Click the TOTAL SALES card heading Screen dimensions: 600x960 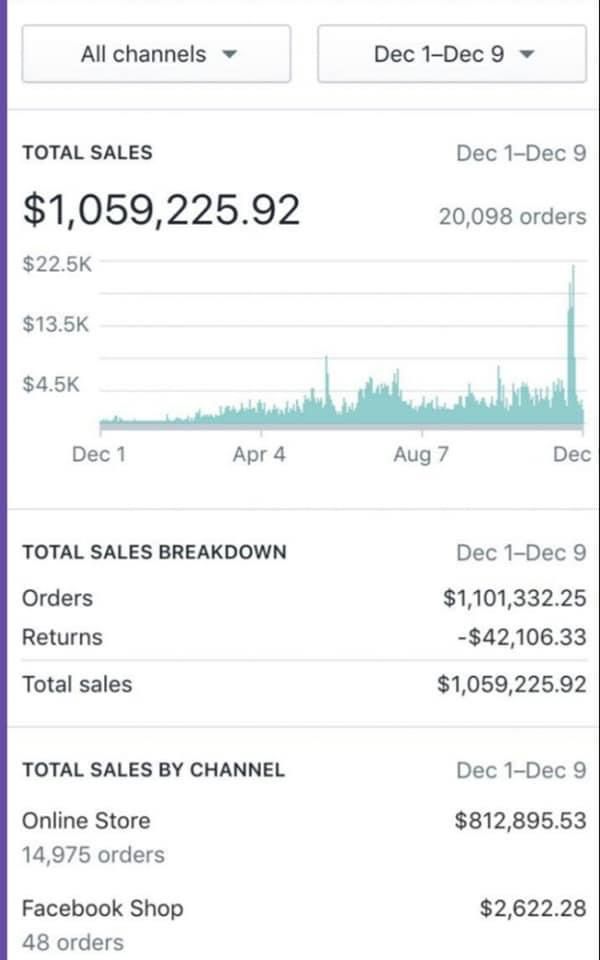point(87,153)
